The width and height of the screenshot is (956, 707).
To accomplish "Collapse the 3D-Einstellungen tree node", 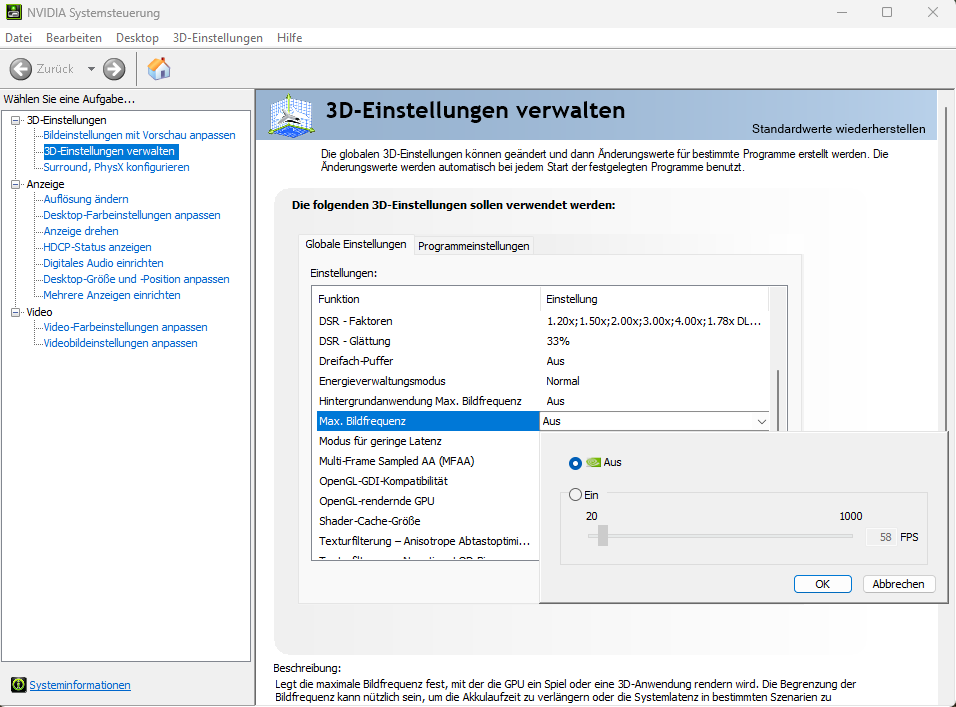I will coord(16,120).
